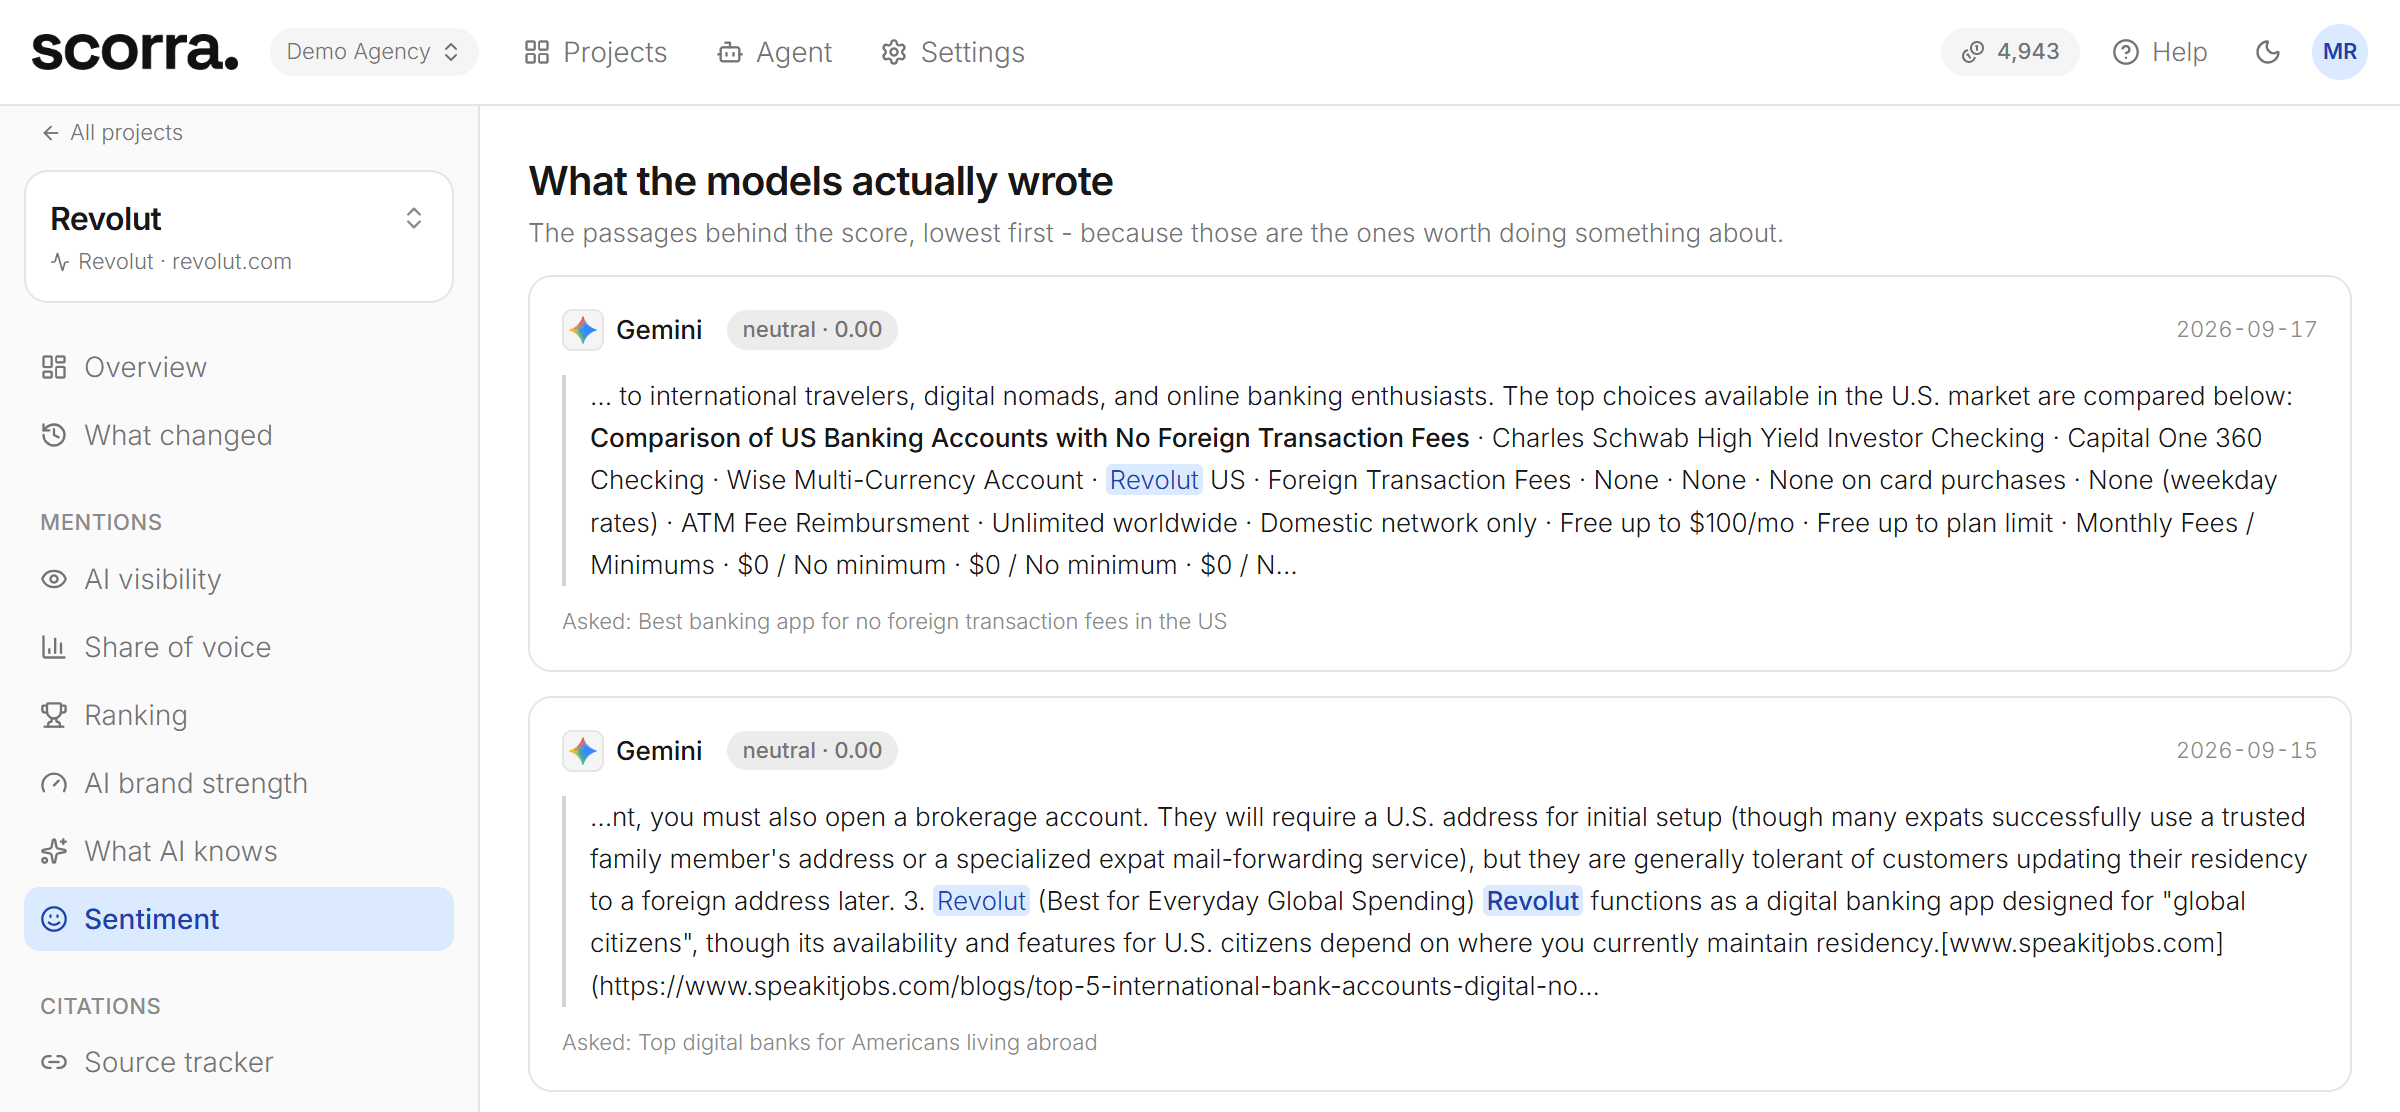Screen dimensions: 2400x1112
Task: Click the Share of voice chart icon
Action: tap(54, 647)
